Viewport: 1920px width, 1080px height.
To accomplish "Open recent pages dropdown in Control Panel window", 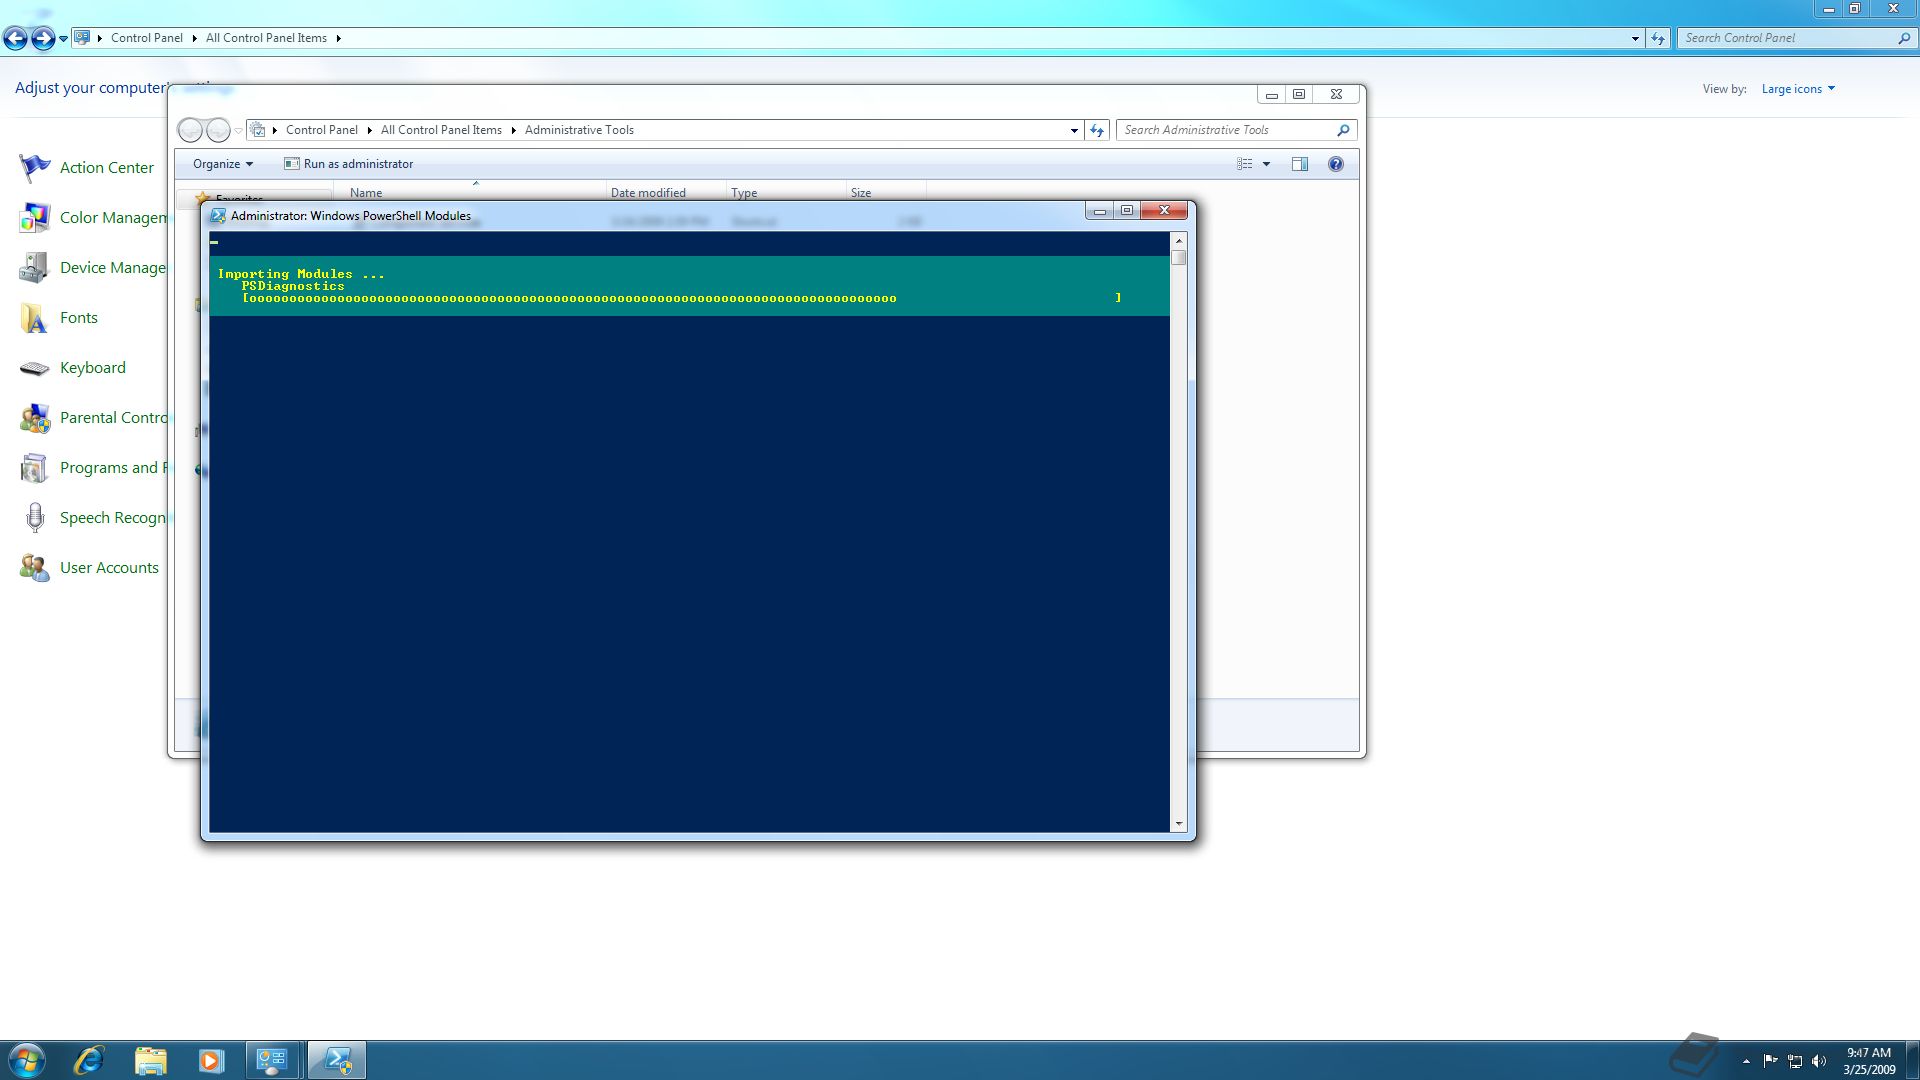I will click(63, 39).
